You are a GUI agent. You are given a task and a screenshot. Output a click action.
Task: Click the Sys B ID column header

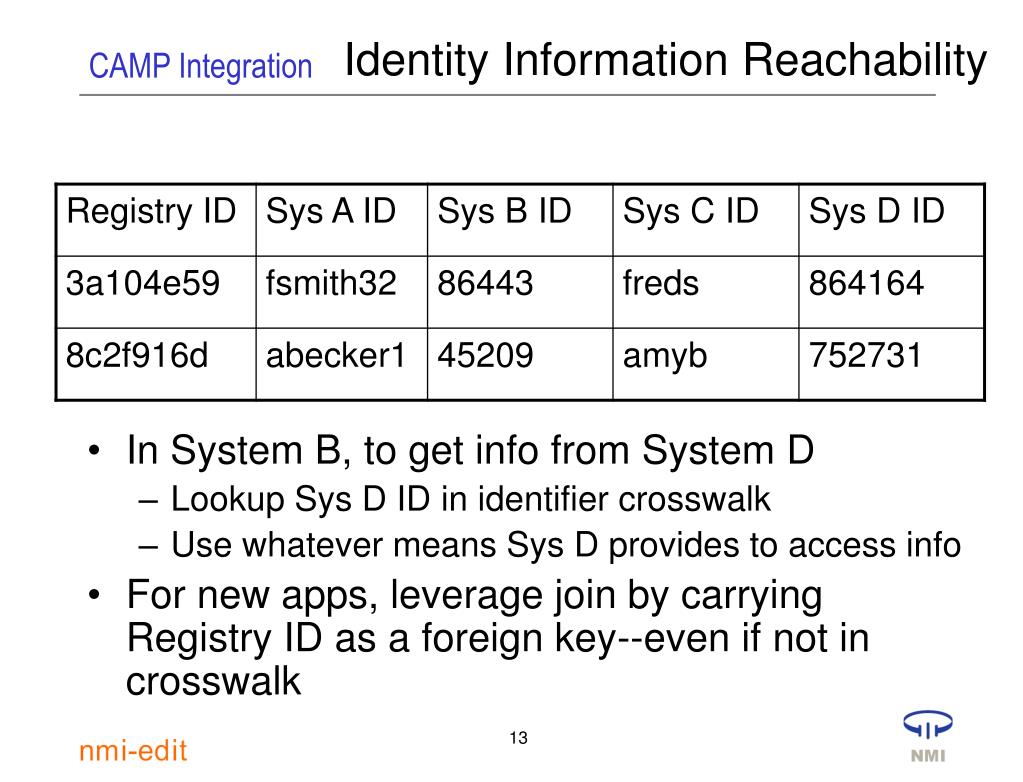(x=520, y=220)
